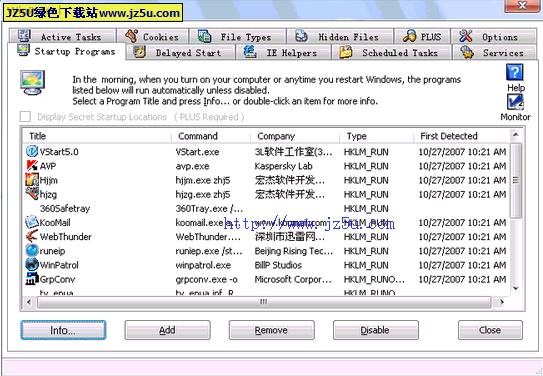Click the winpatrol.exe command cell
The image size is (543, 376).
click(203, 265)
